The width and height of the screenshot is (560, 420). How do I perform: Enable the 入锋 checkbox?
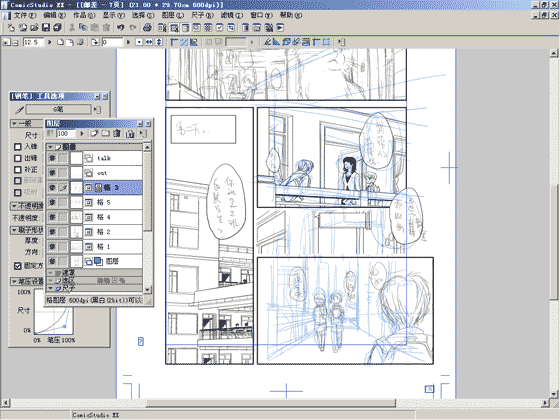[18, 147]
